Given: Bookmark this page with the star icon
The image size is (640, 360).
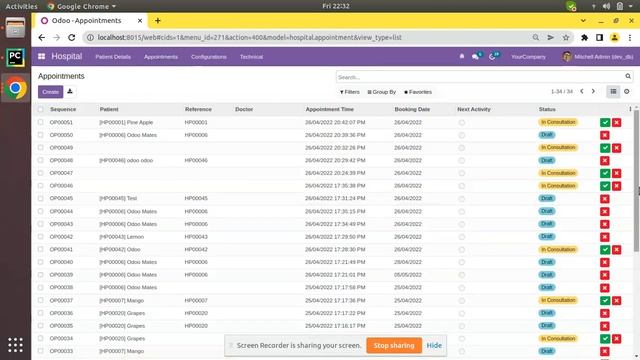Looking at the screenshot, I should click(566, 38).
